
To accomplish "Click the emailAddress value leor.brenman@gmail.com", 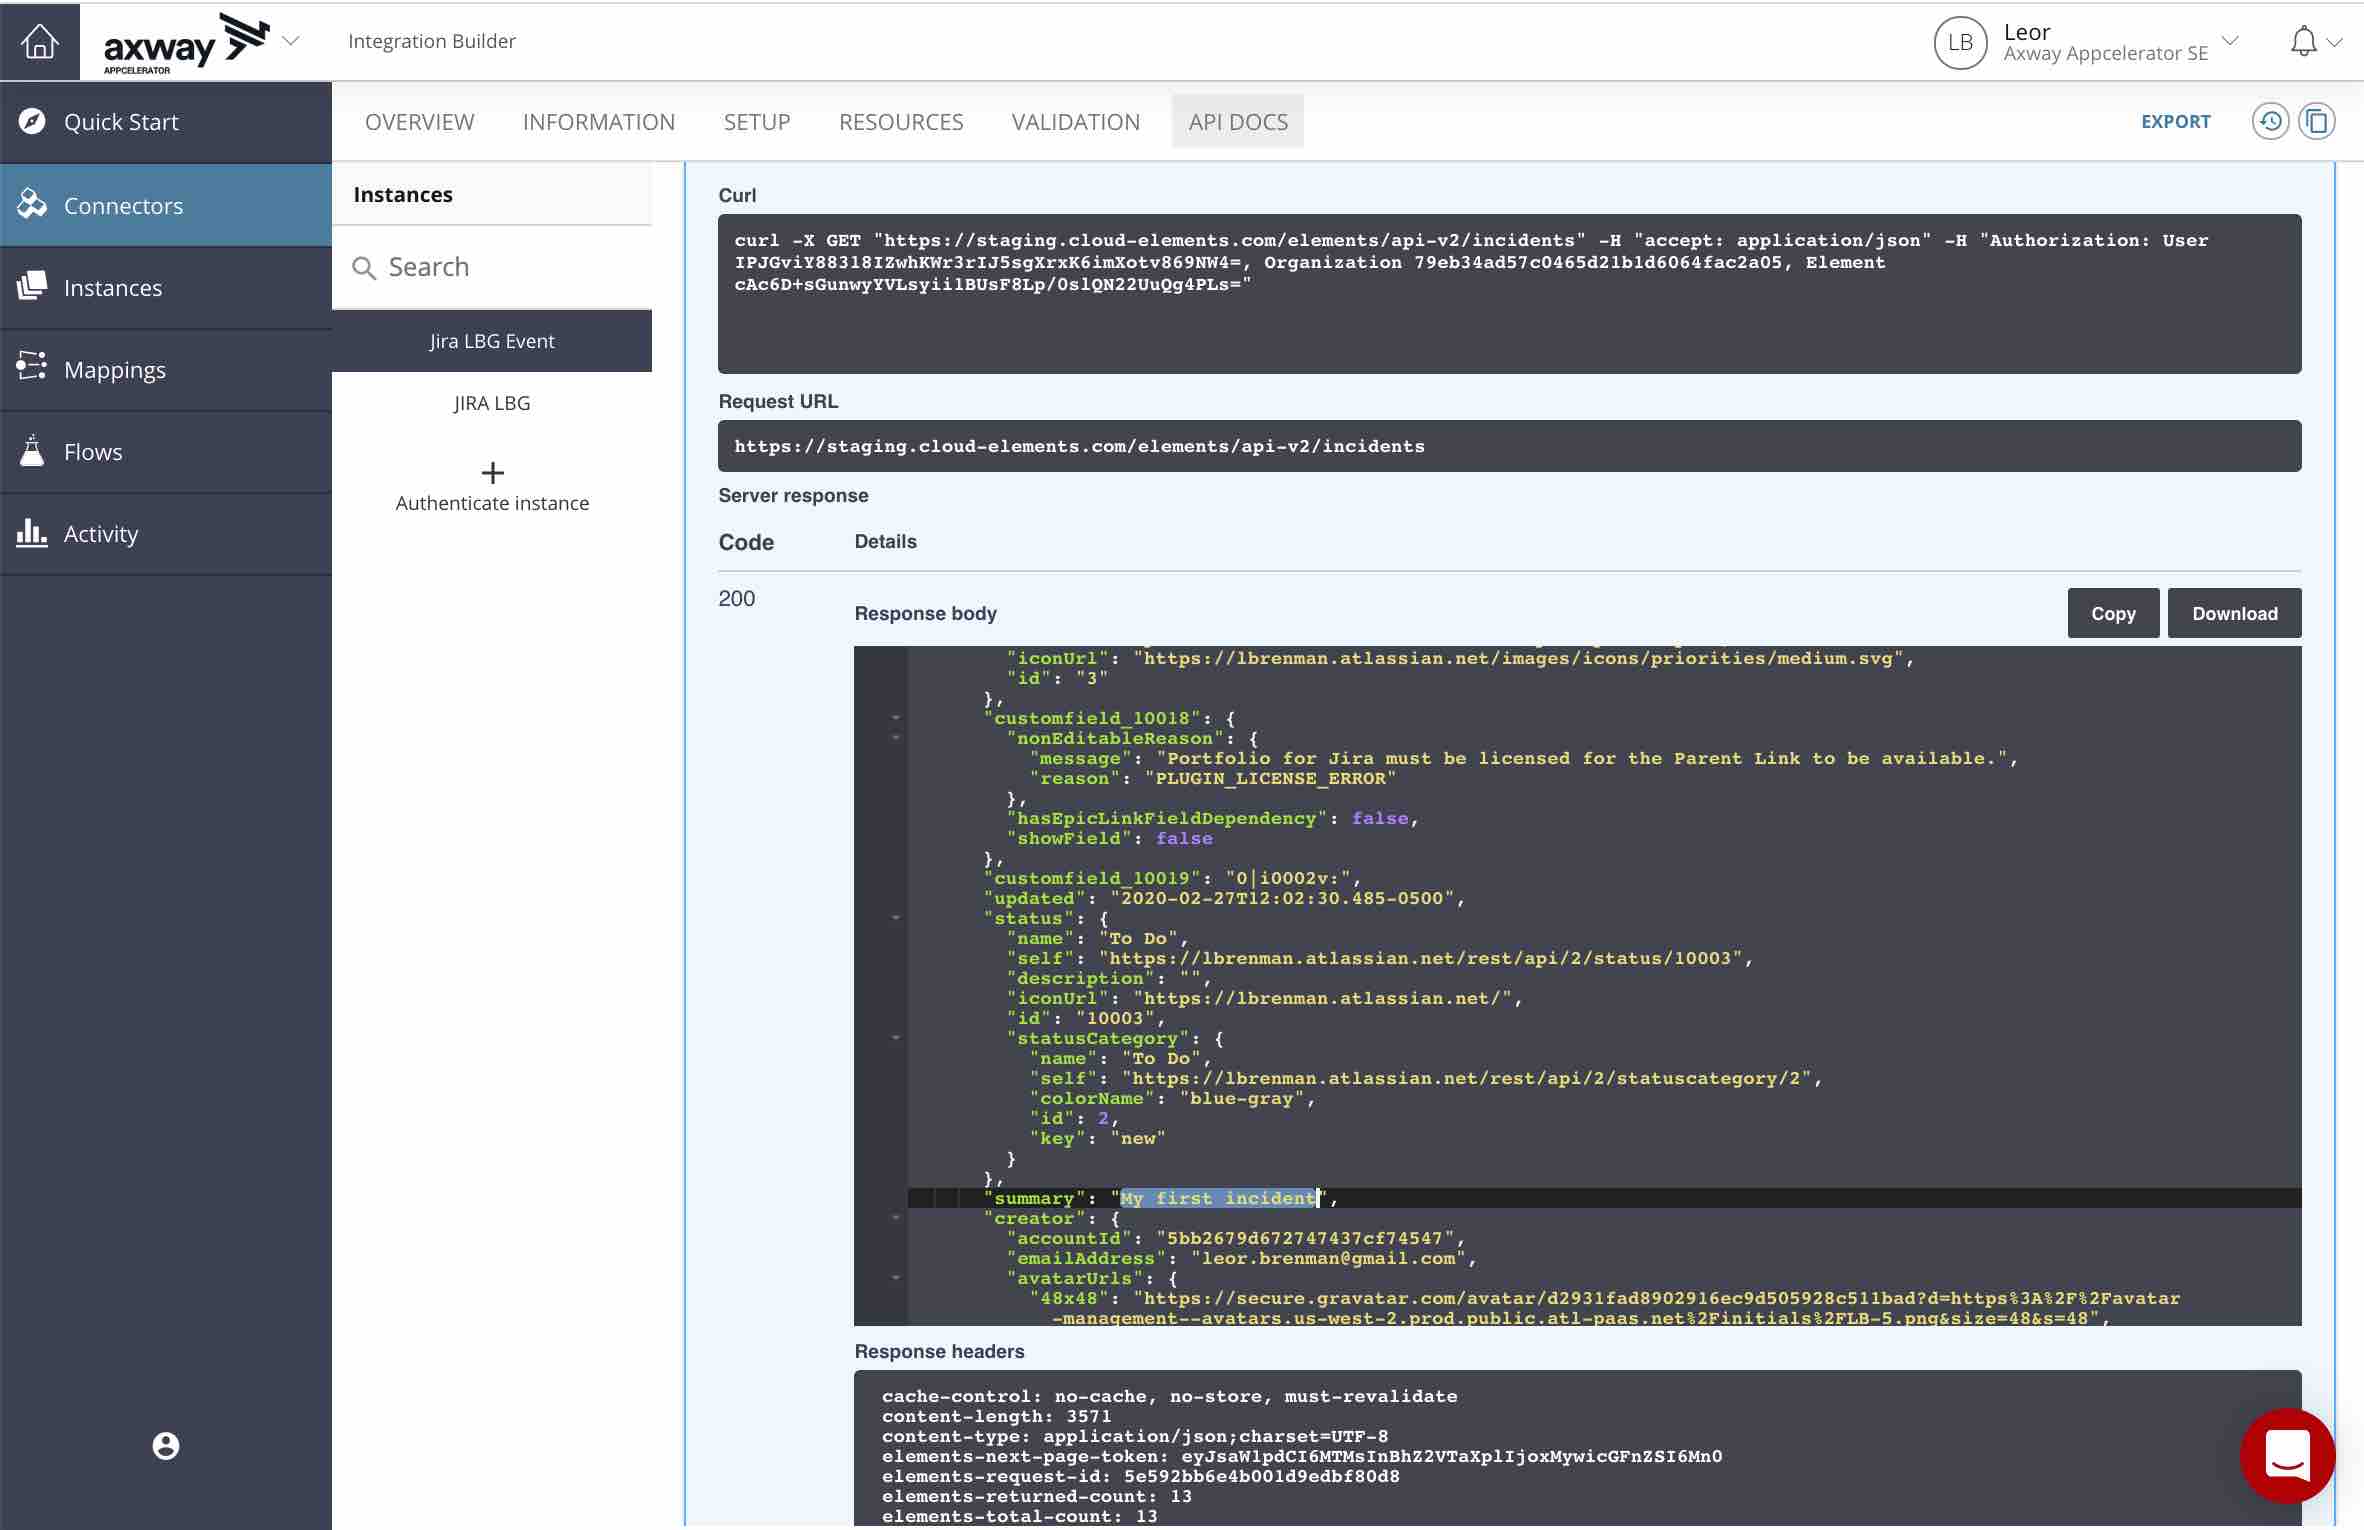I will (x=1328, y=1258).
